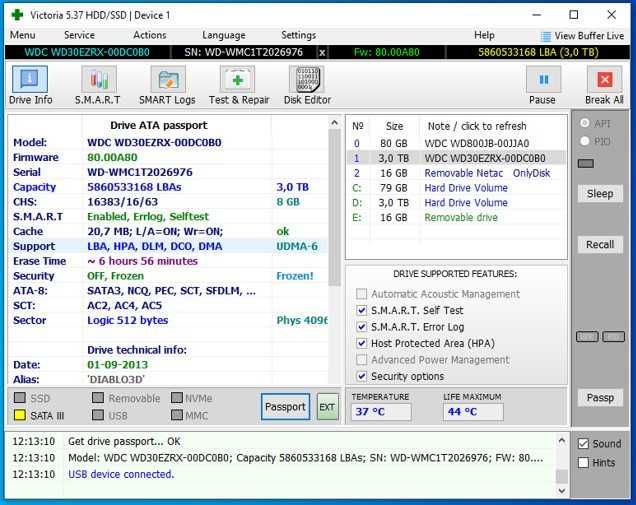
Task: Click the small gray indicator under PIO
Action: 585,163
